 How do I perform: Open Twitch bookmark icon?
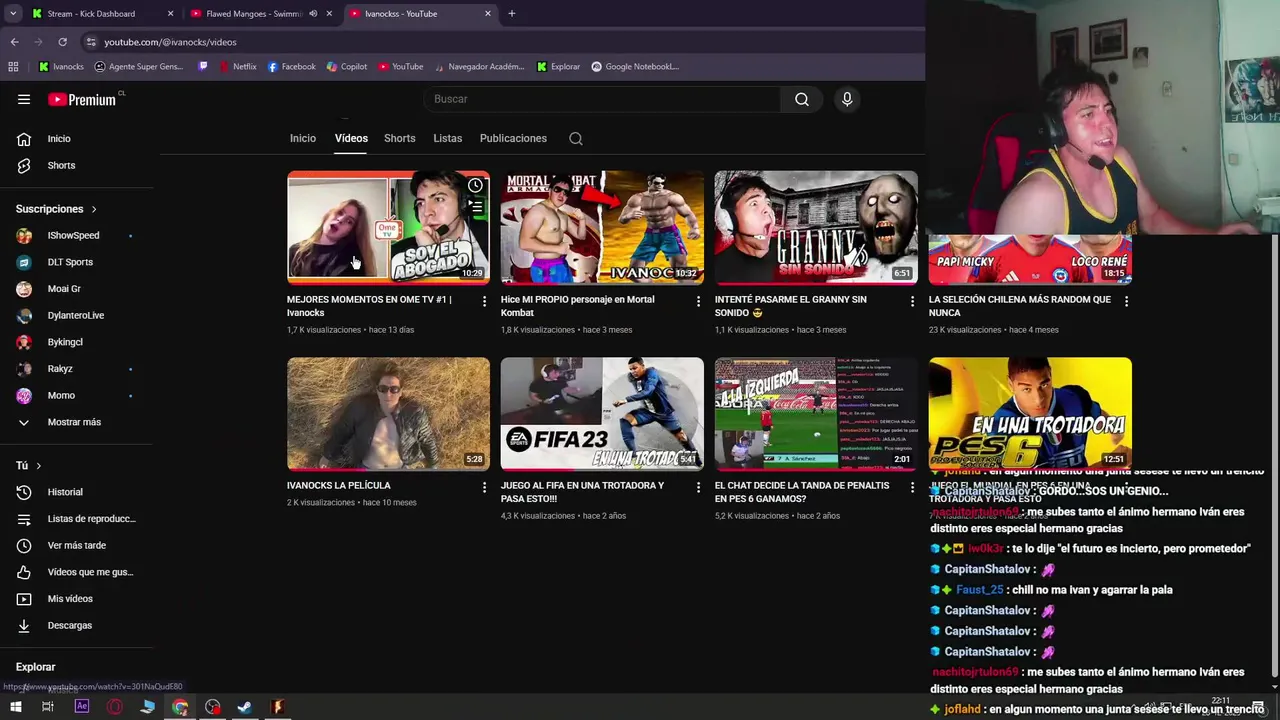pos(203,67)
